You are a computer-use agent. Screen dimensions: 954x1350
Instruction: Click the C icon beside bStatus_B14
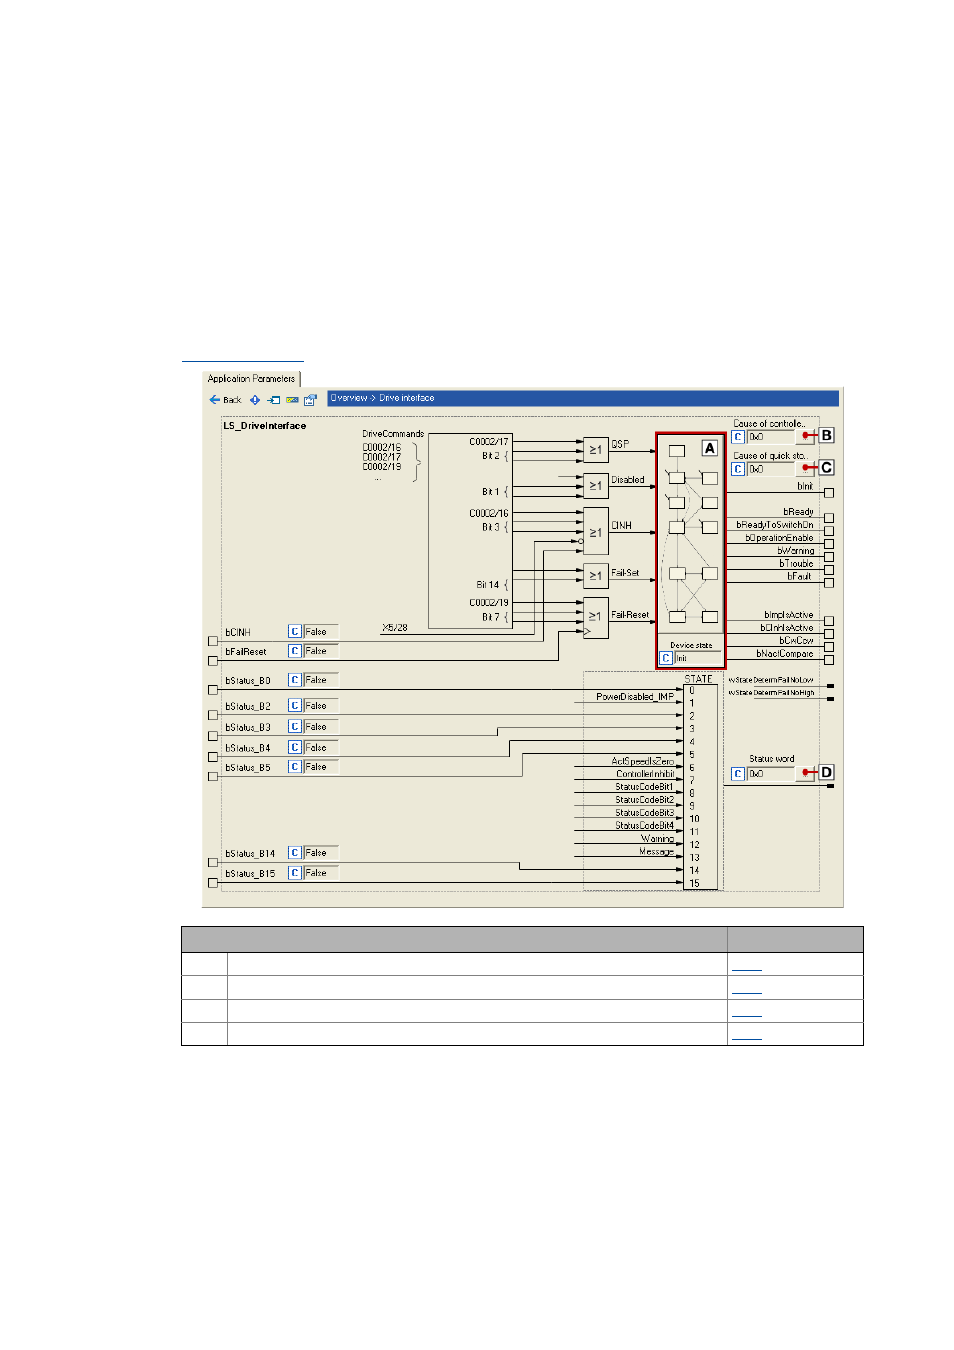tap(295, 853)
